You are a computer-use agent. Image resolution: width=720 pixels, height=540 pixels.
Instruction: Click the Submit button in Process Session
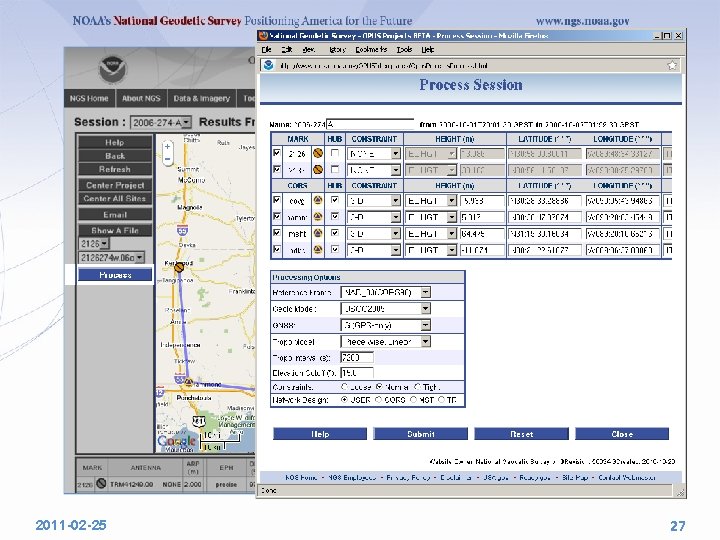[421, 434]
